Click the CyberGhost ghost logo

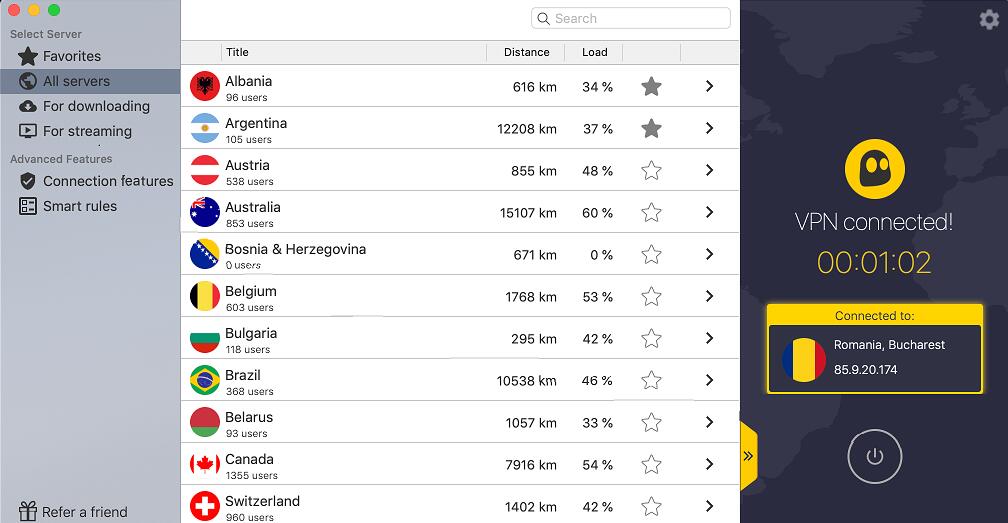coord(874,169)
